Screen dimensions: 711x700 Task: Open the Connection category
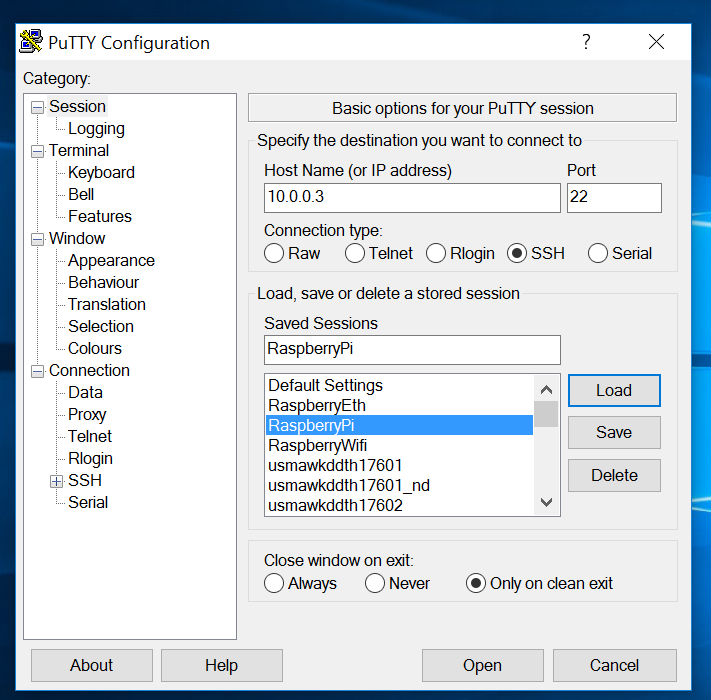(89, 370)
